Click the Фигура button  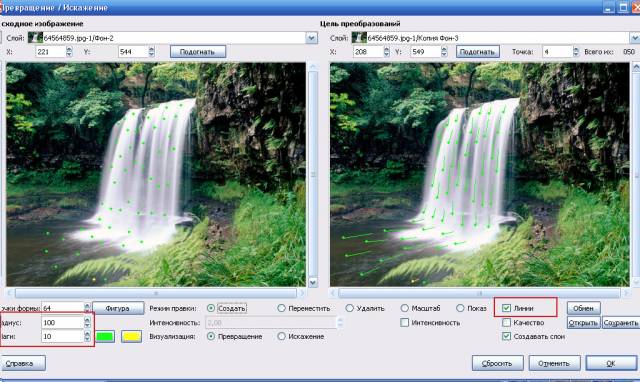(118, 308)
